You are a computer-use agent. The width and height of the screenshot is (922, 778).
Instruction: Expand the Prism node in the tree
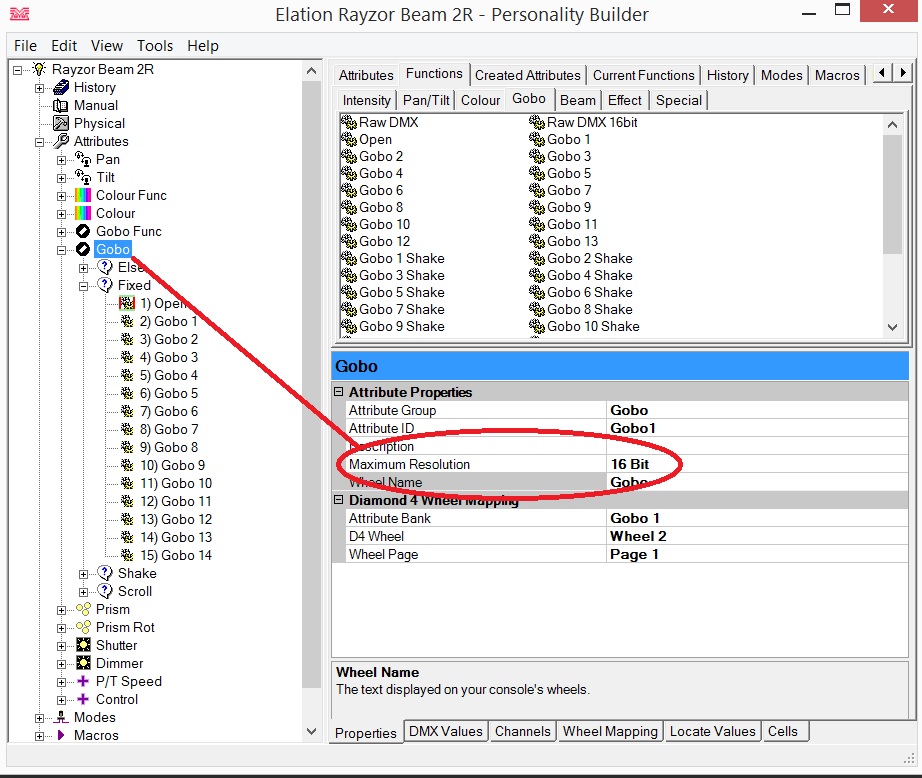click(x=61, y=610)
